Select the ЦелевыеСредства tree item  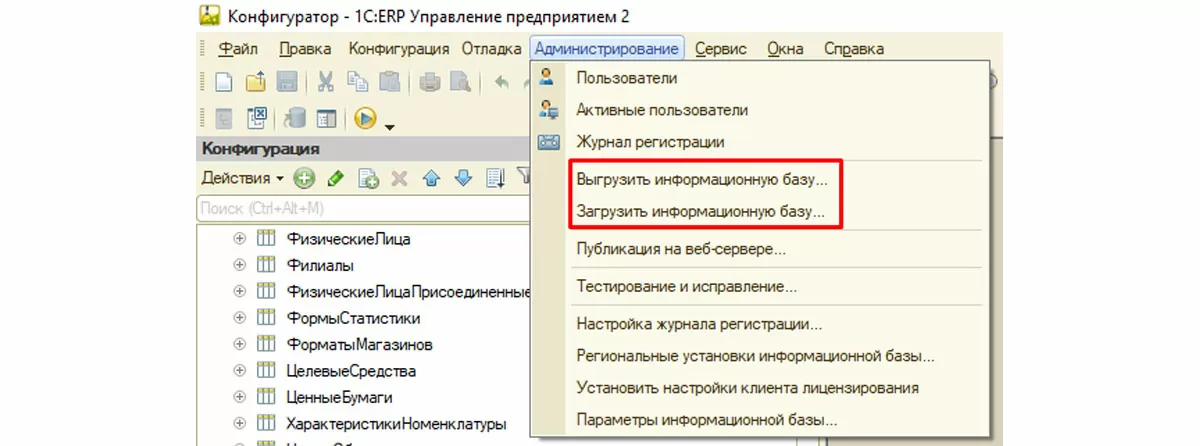pos(351,371)
